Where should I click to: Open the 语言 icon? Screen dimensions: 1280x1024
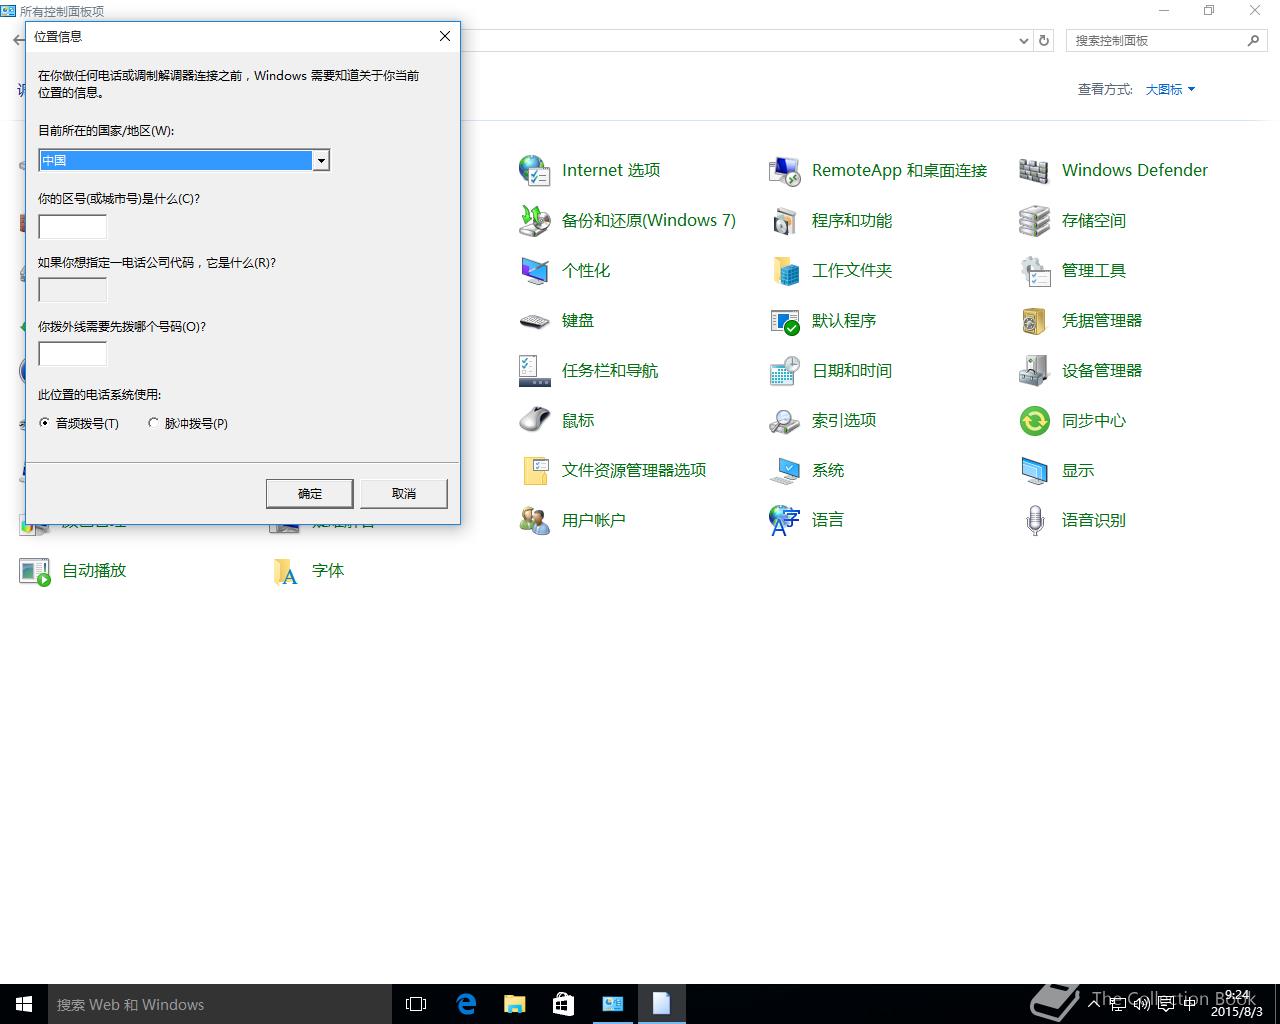[785, 520]
